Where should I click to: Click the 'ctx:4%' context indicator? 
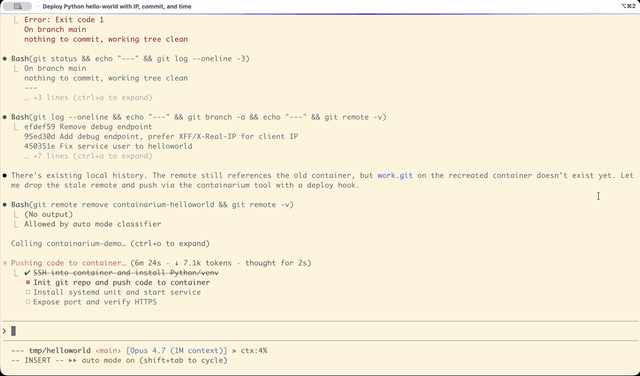click(x=254, y=351)
